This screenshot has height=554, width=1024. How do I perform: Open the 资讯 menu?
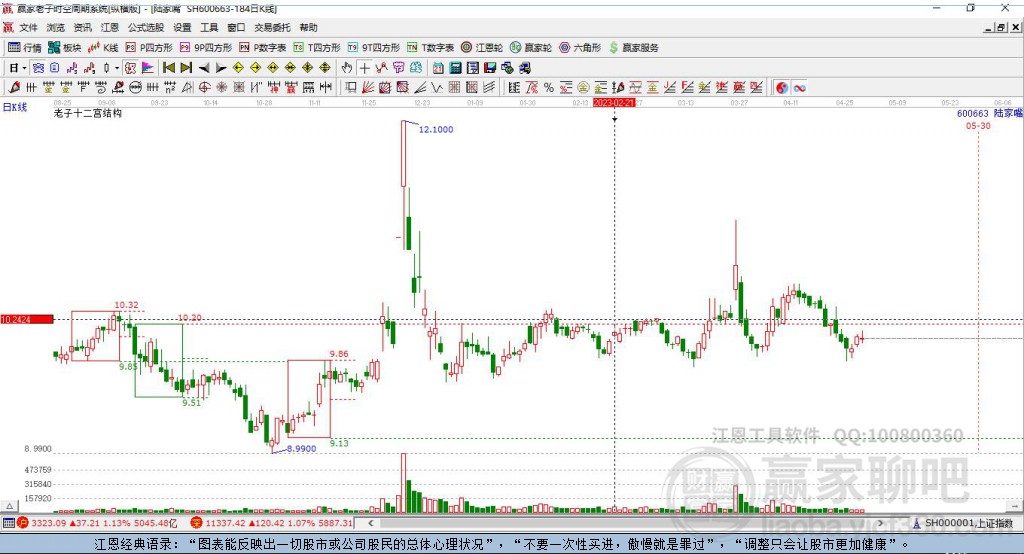click(x=82, y=27)
